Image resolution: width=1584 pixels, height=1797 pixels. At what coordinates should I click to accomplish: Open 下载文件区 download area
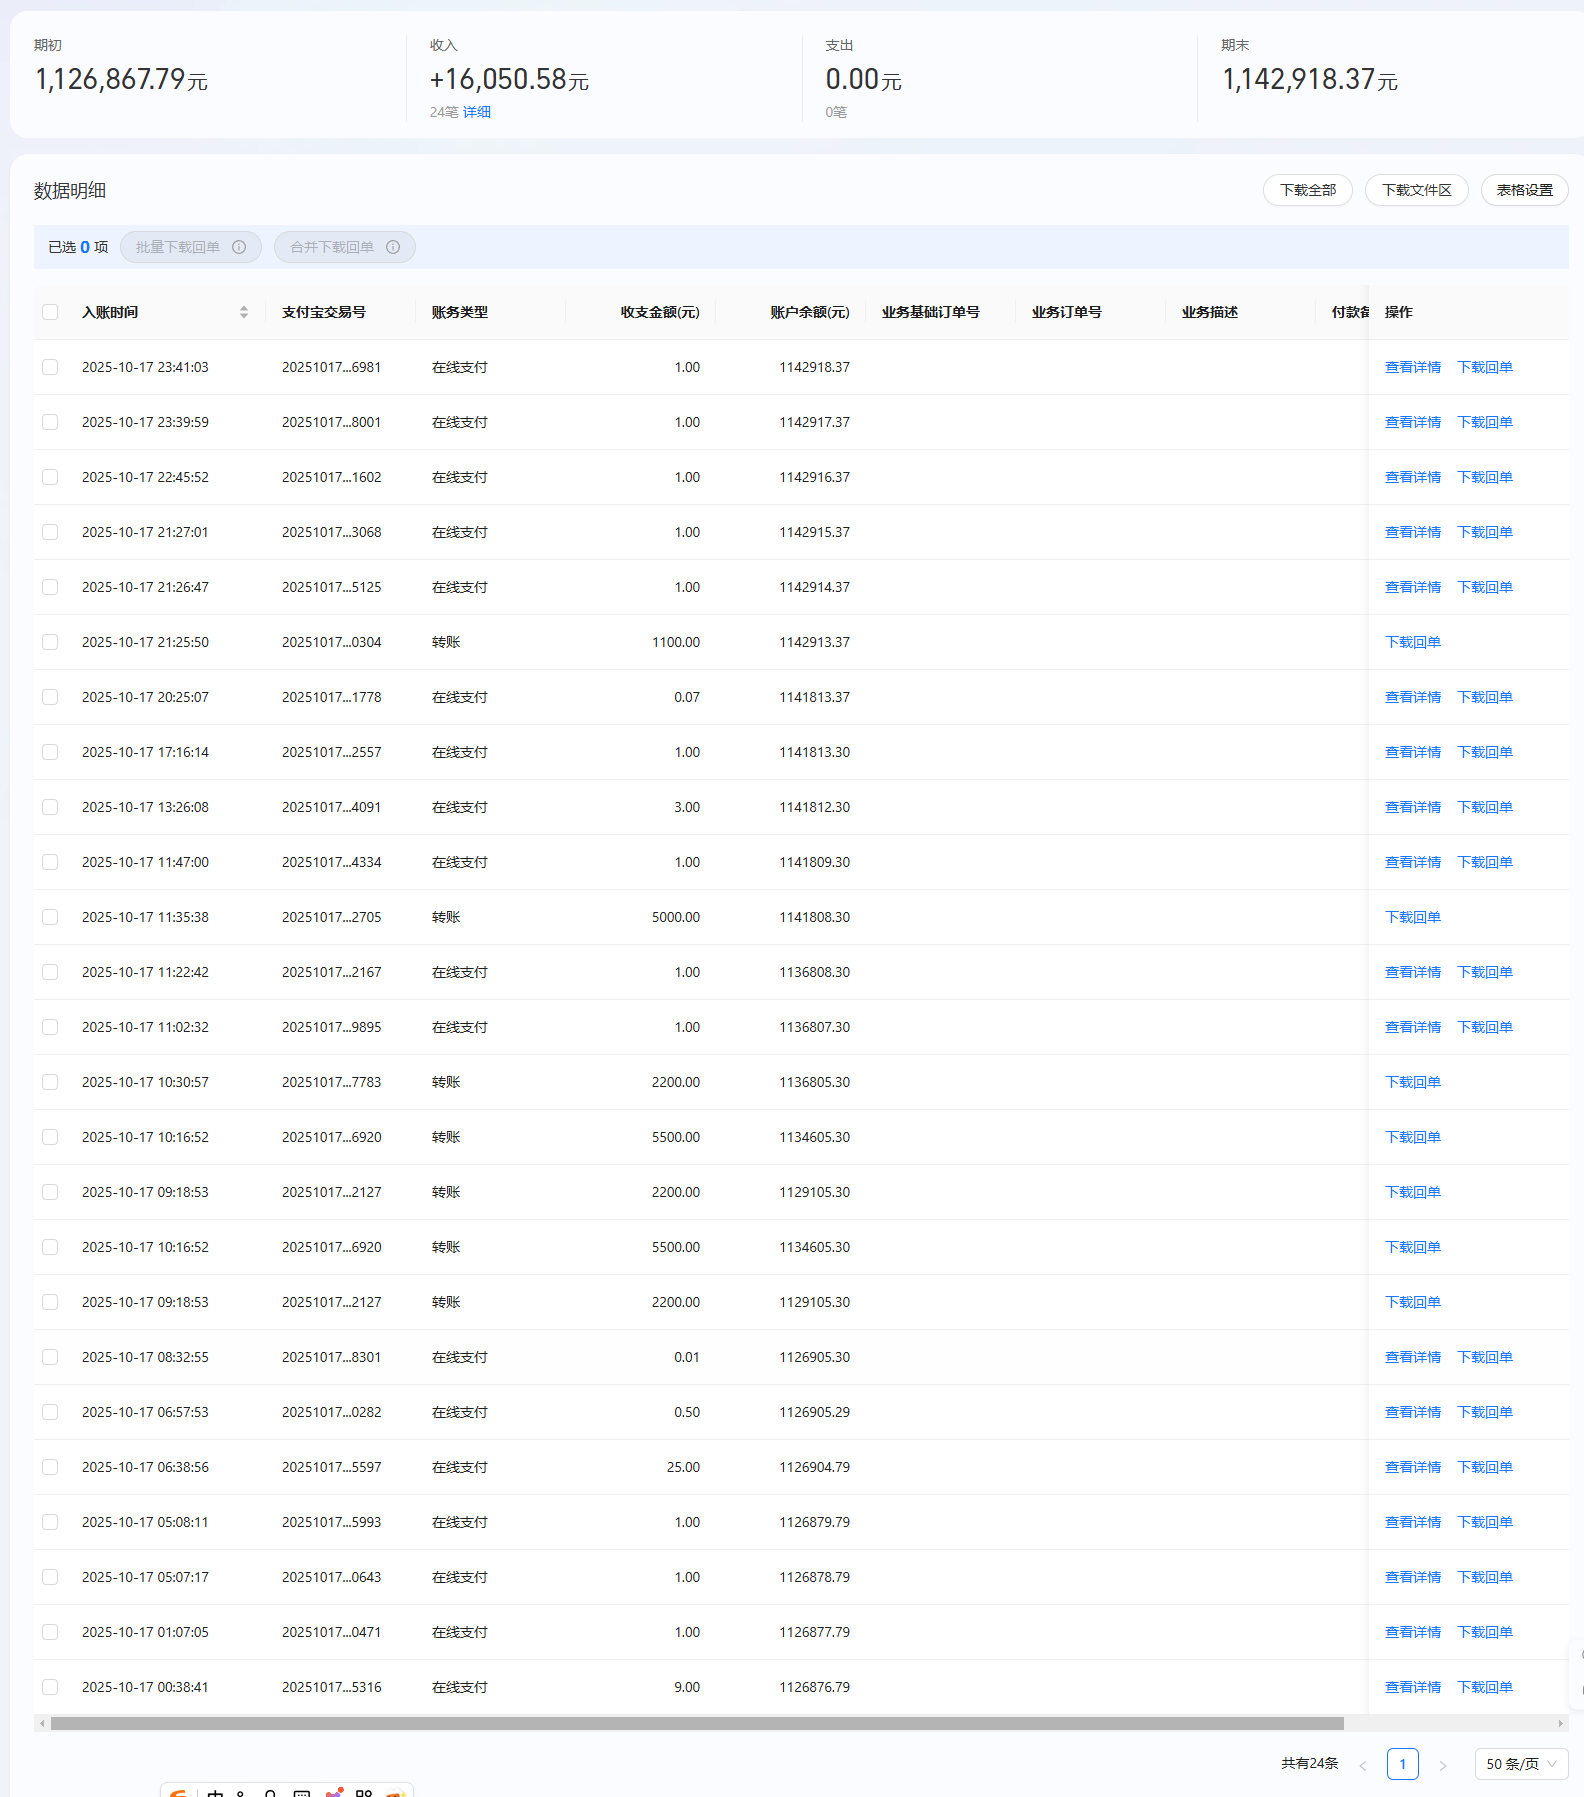click(1416, 190)
